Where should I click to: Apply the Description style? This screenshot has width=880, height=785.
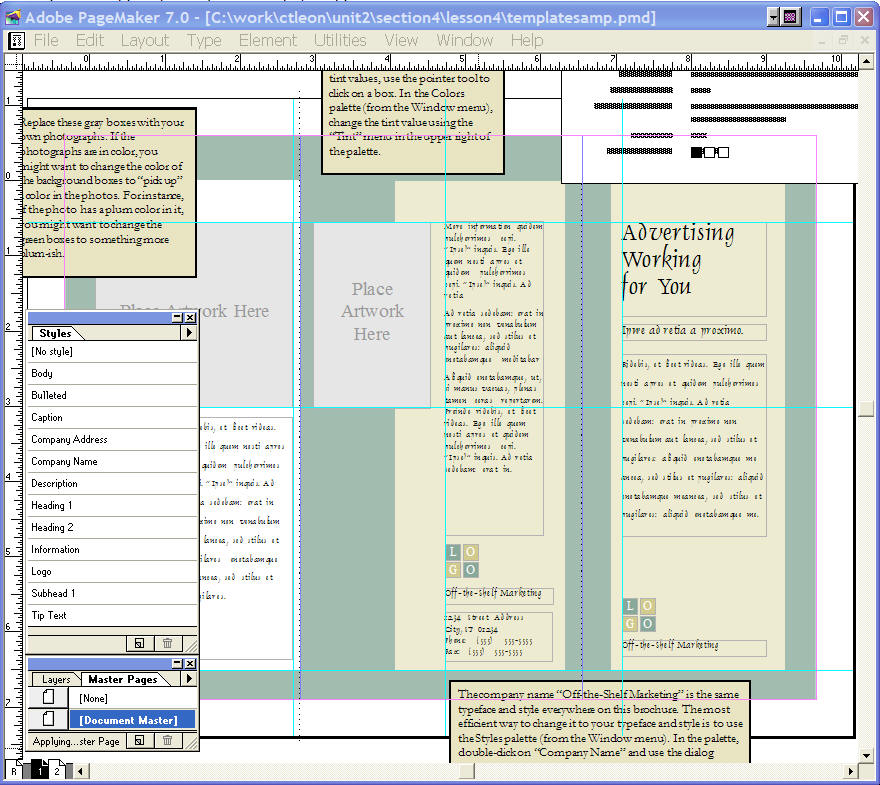point(113,484)
